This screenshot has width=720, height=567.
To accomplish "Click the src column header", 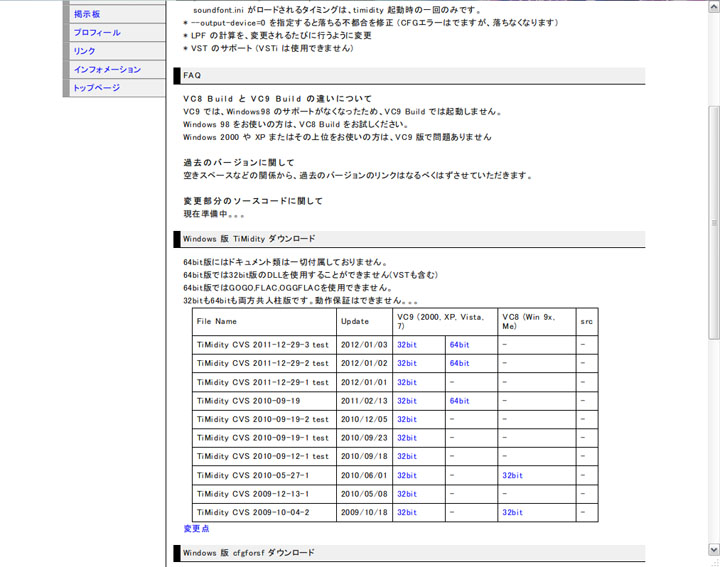I will 587,321.
